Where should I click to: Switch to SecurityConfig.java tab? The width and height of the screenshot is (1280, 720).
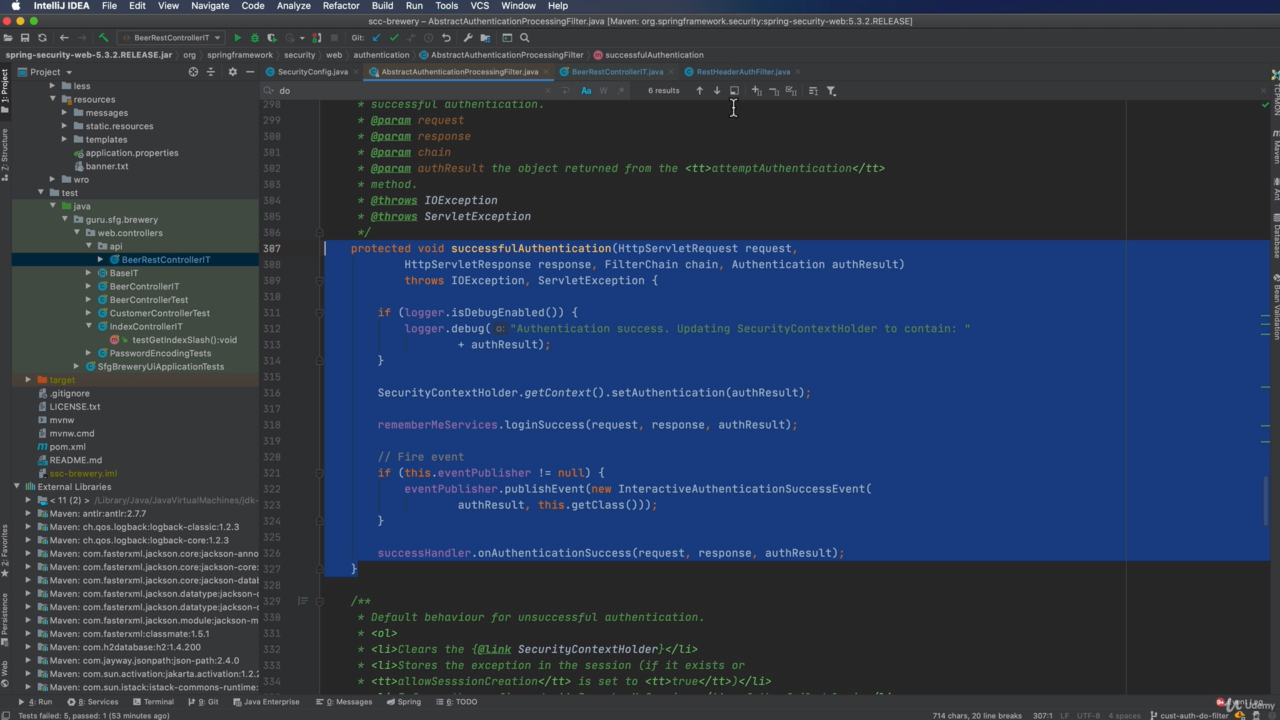click(x=312, y=72)
